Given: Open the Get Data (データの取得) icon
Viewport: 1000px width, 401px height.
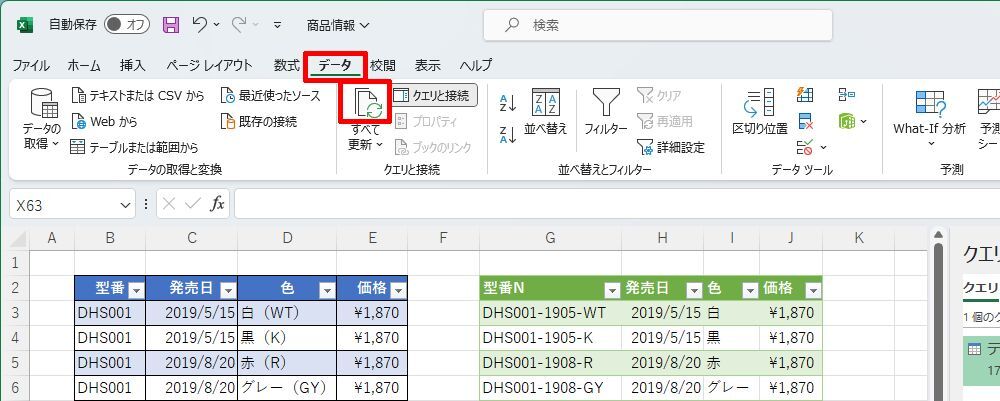Looking at the screenshot, I should [x=42, y=106].
